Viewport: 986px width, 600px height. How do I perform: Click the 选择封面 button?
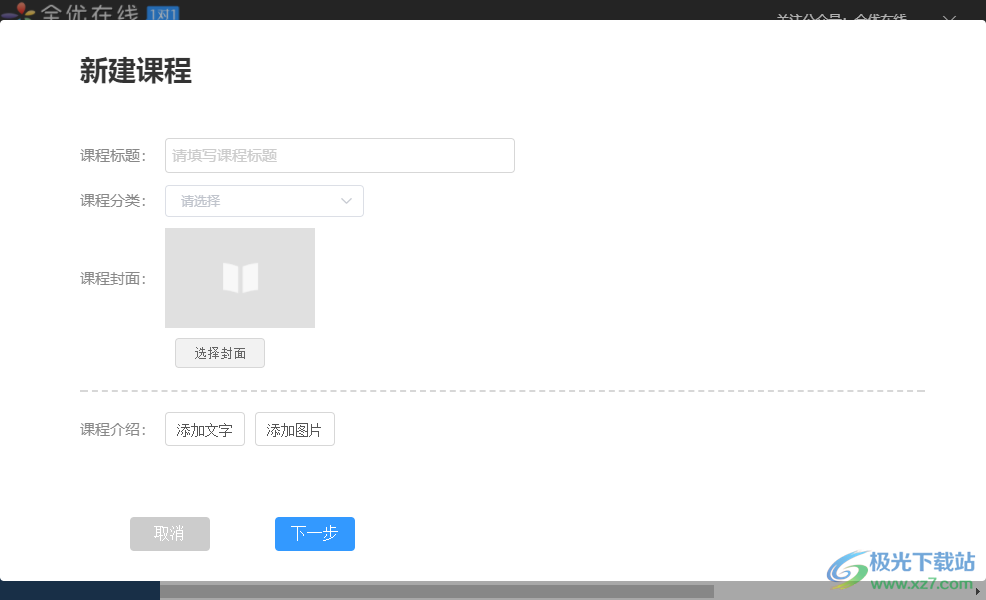220,353
